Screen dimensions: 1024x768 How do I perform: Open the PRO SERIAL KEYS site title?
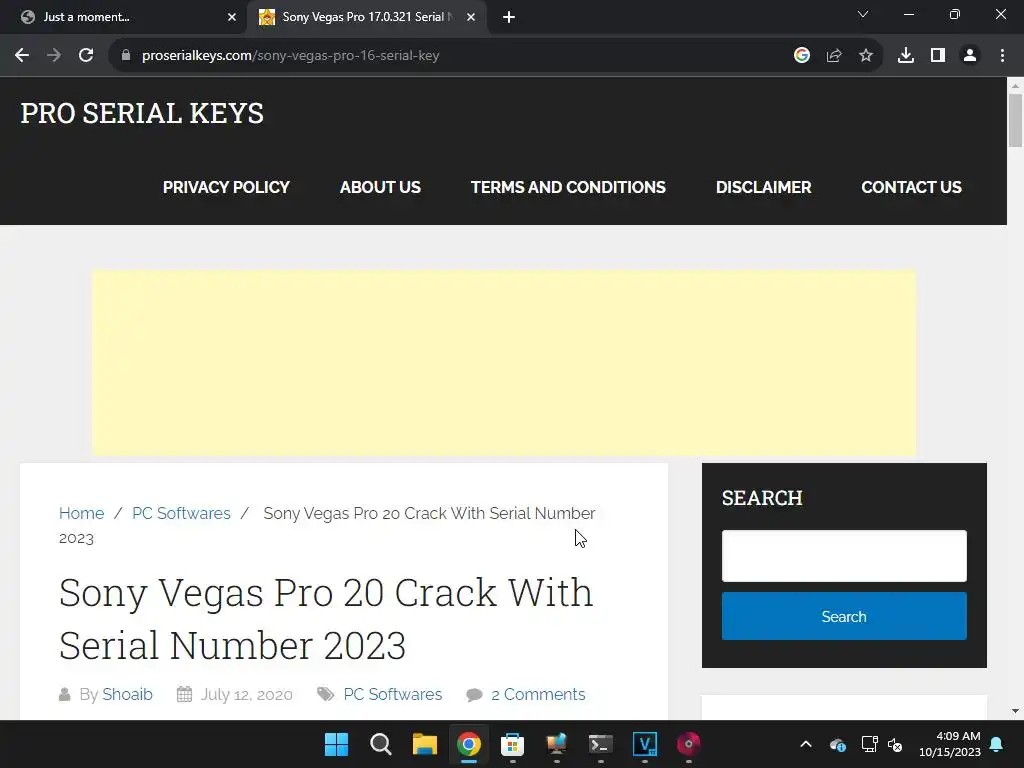pyautogui.click(x=142, y=113)
